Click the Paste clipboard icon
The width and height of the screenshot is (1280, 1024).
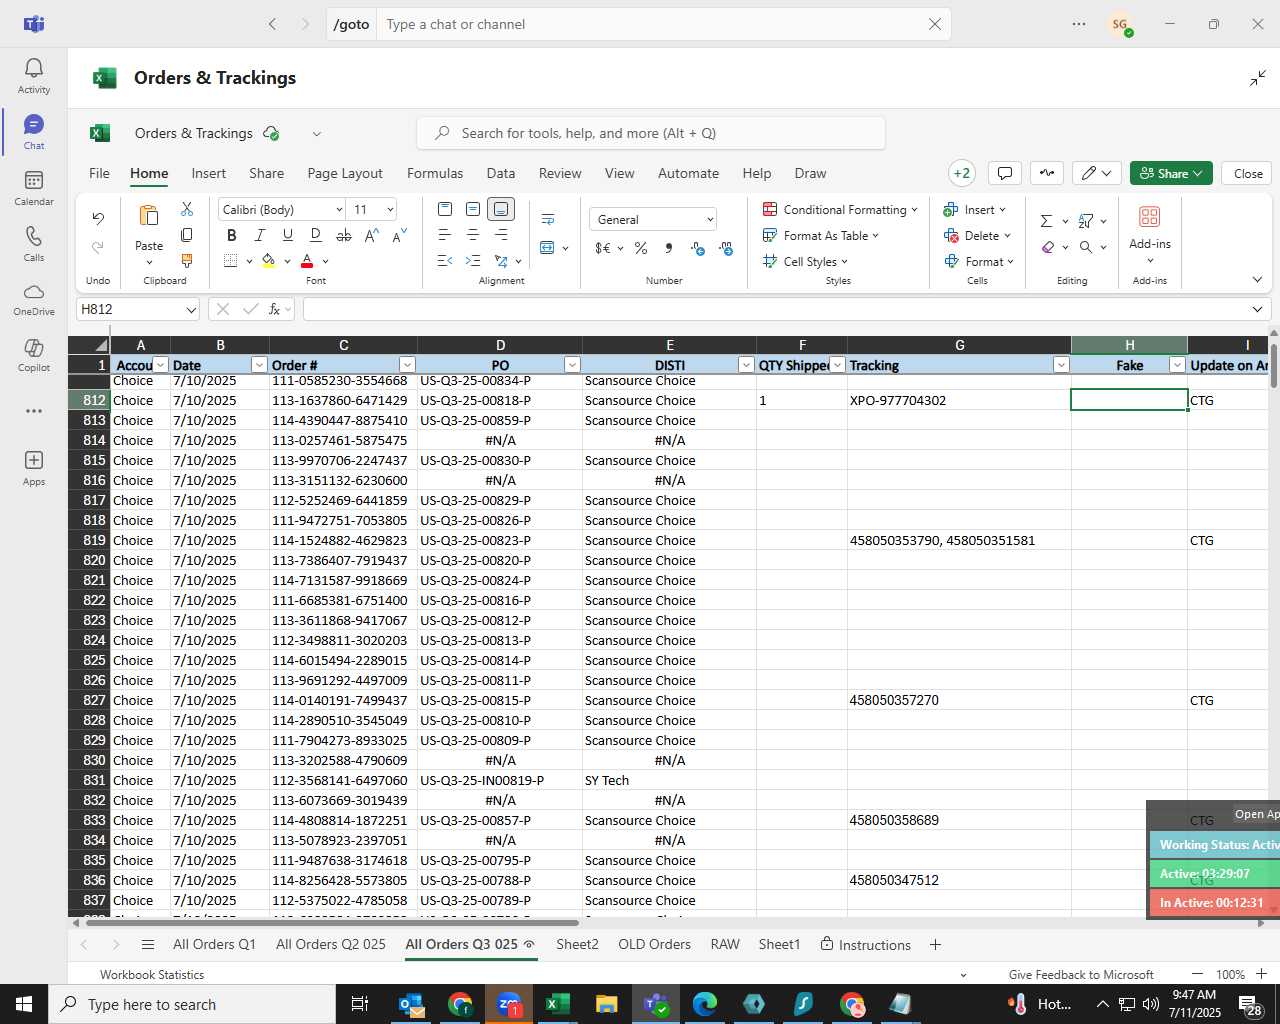pyautogui.click(x=149, y=217)
